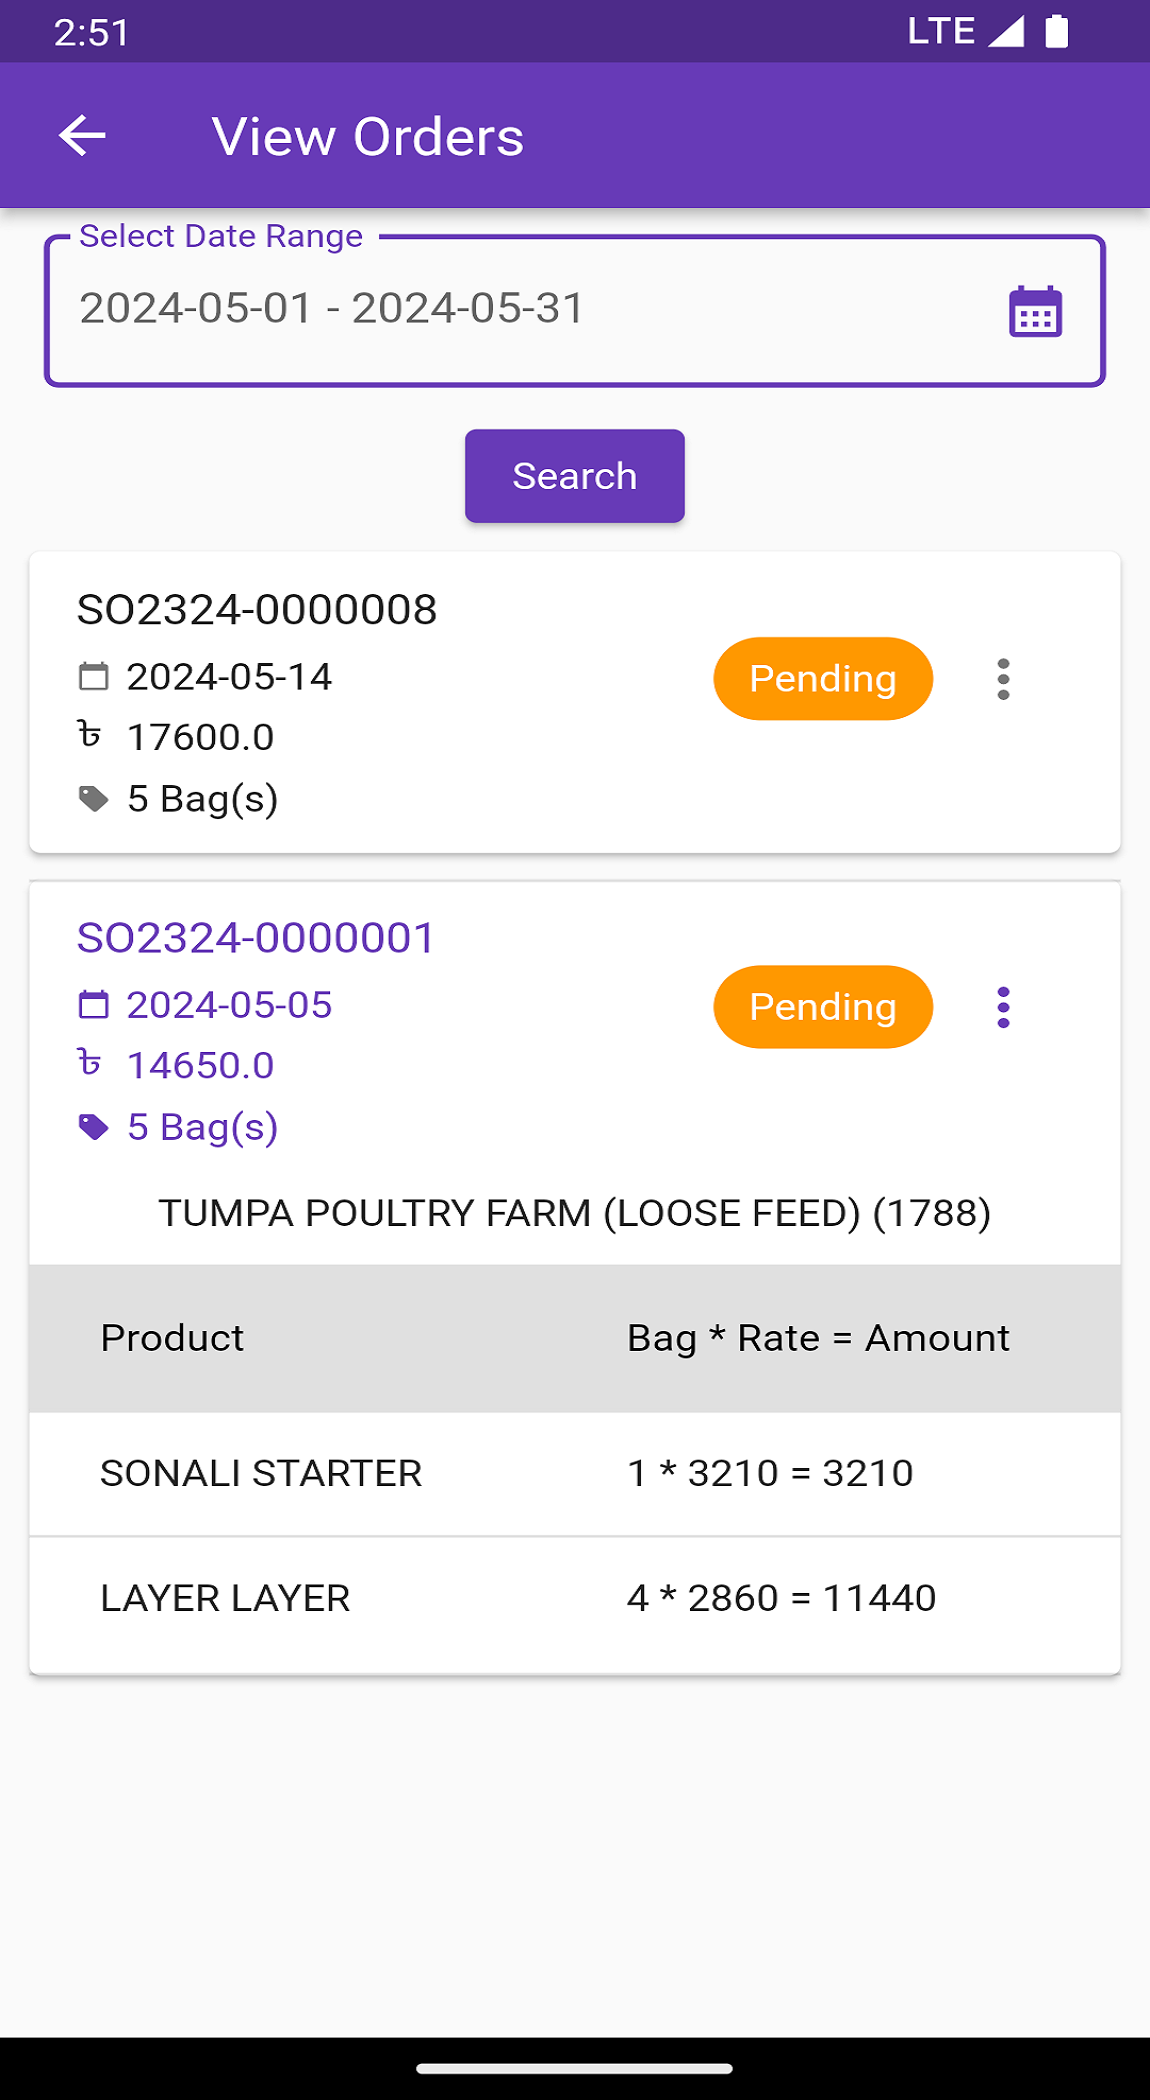Viewport: 1150px width, 2100px height.
Task: Click Taka currency symbol beside 14650.0
Action: [x=90, y=1064]
